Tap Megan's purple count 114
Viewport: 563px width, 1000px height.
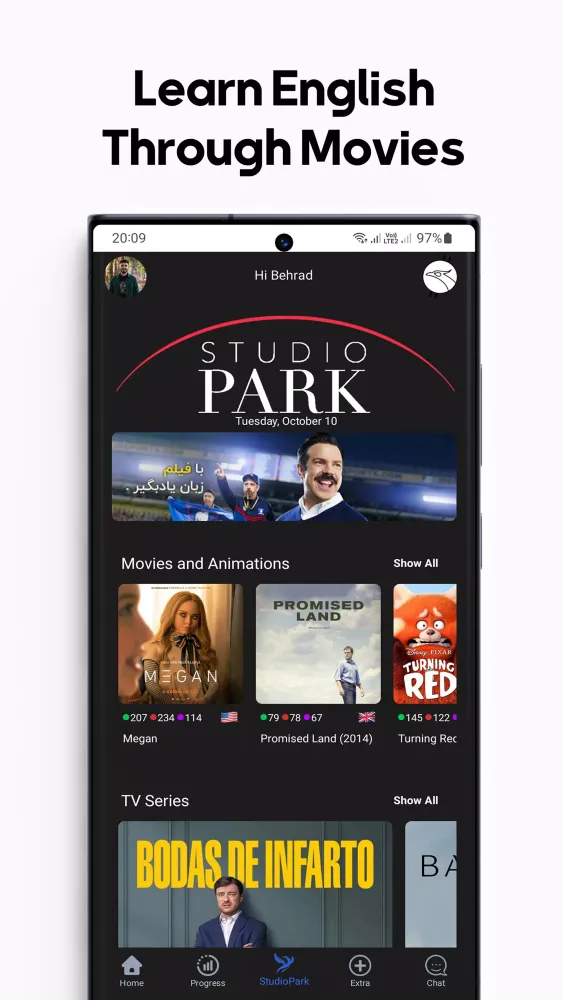coord(190,717)
